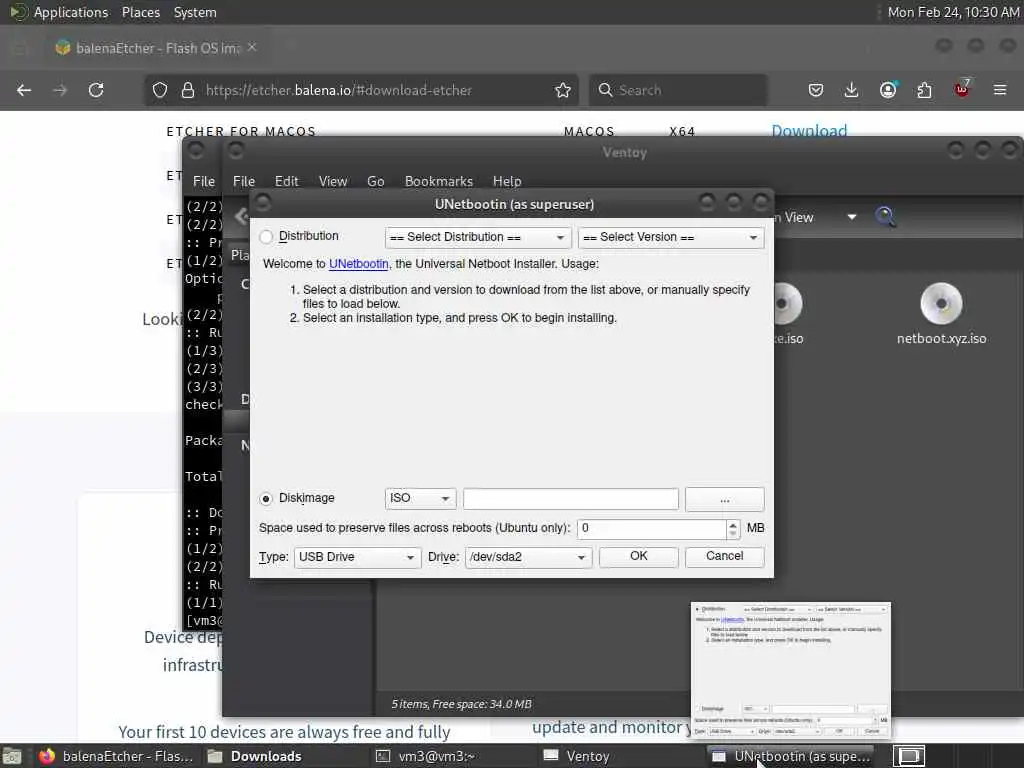Screen dimensions: 1024x768
Task: Open the View menu in file manager
Action: point(332,181)
